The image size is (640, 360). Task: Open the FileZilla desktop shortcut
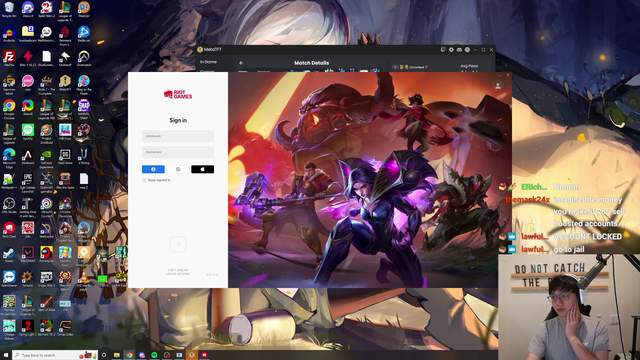click(x=9, y=58)
